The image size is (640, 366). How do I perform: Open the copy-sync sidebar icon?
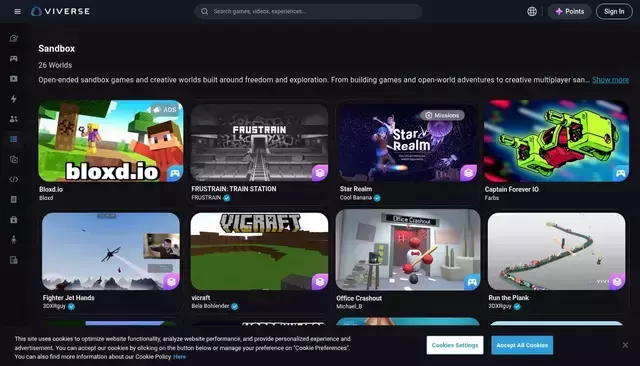pyautogui.click(x=13, y=160)
